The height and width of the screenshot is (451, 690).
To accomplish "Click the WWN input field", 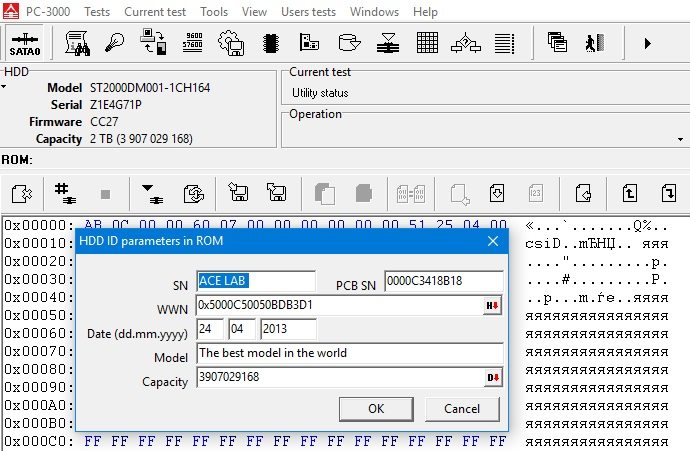I will point(340,305).
